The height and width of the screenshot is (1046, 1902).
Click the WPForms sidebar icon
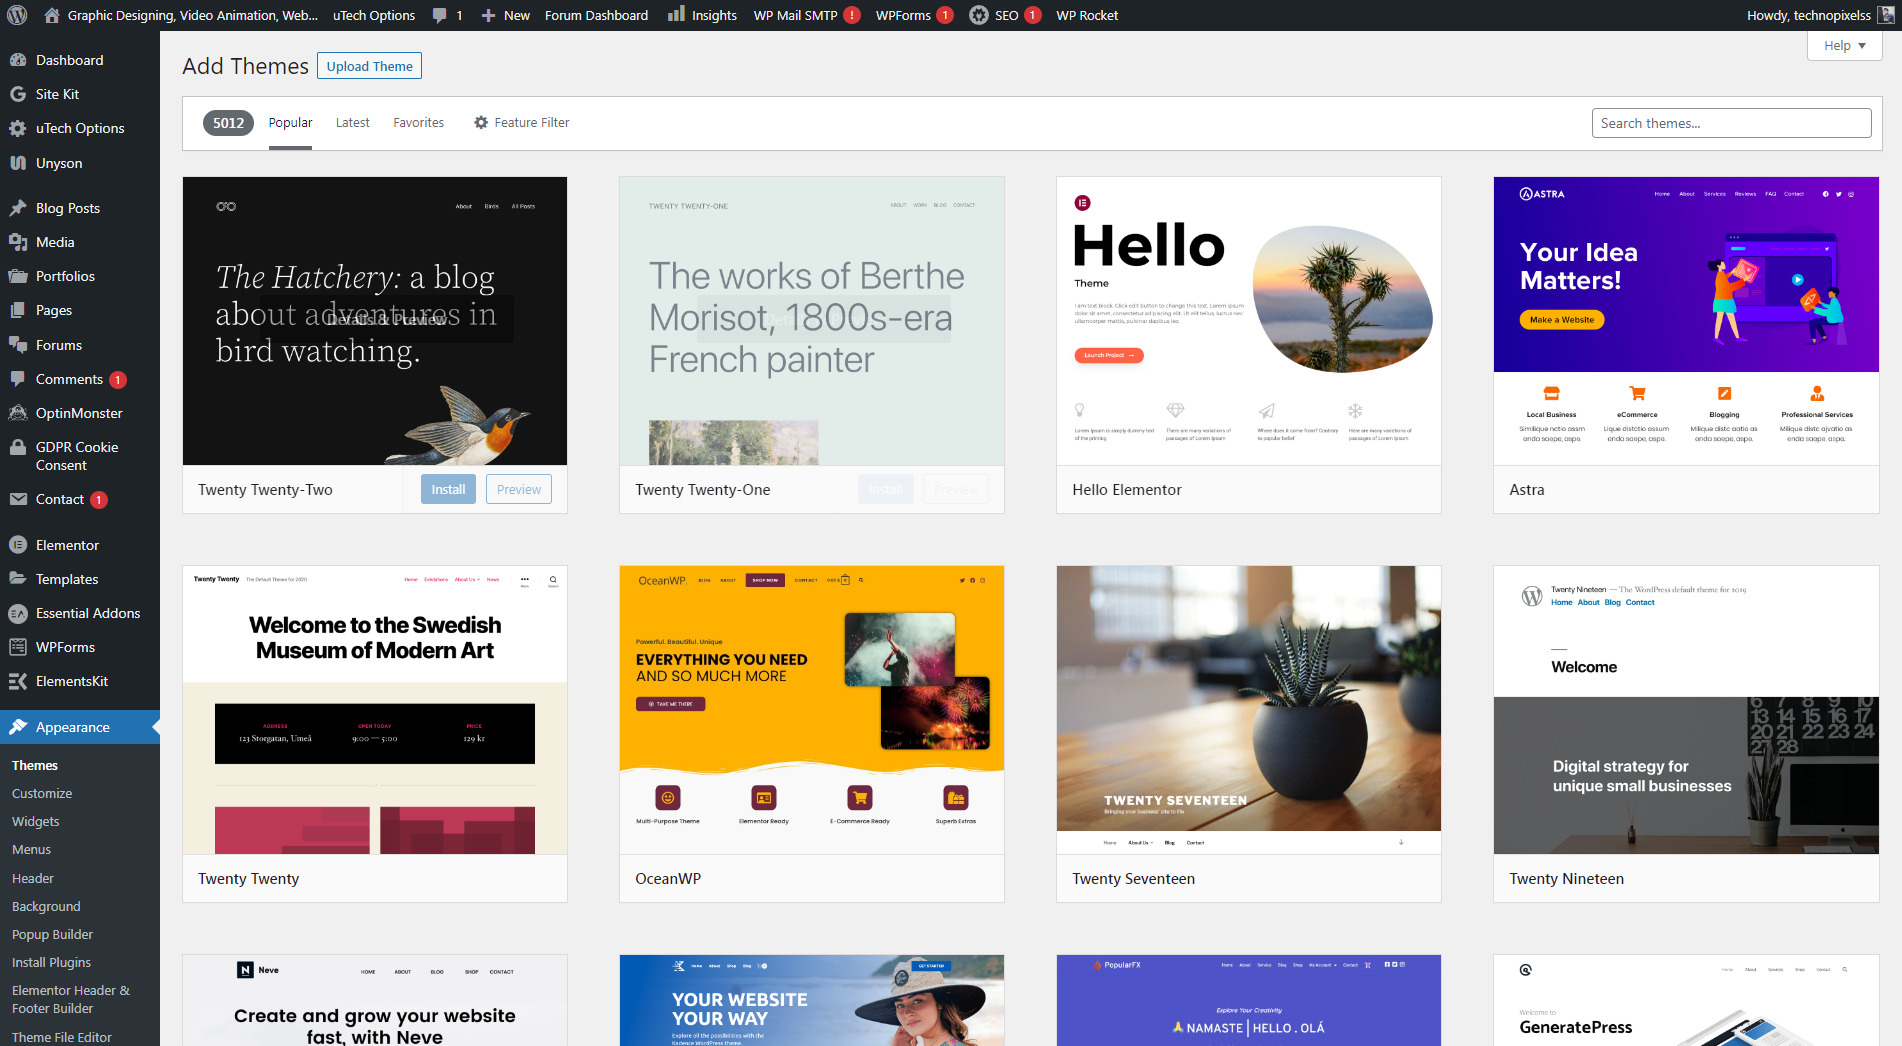click(x=18, y=647)
